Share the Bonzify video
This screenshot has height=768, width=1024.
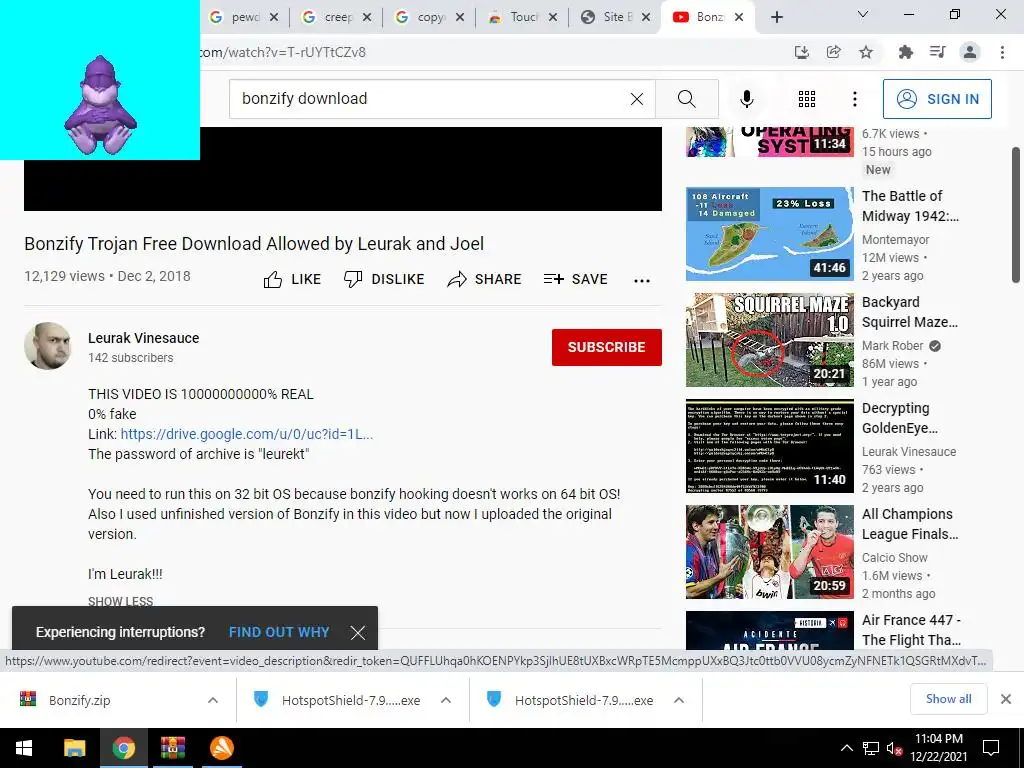484,280
